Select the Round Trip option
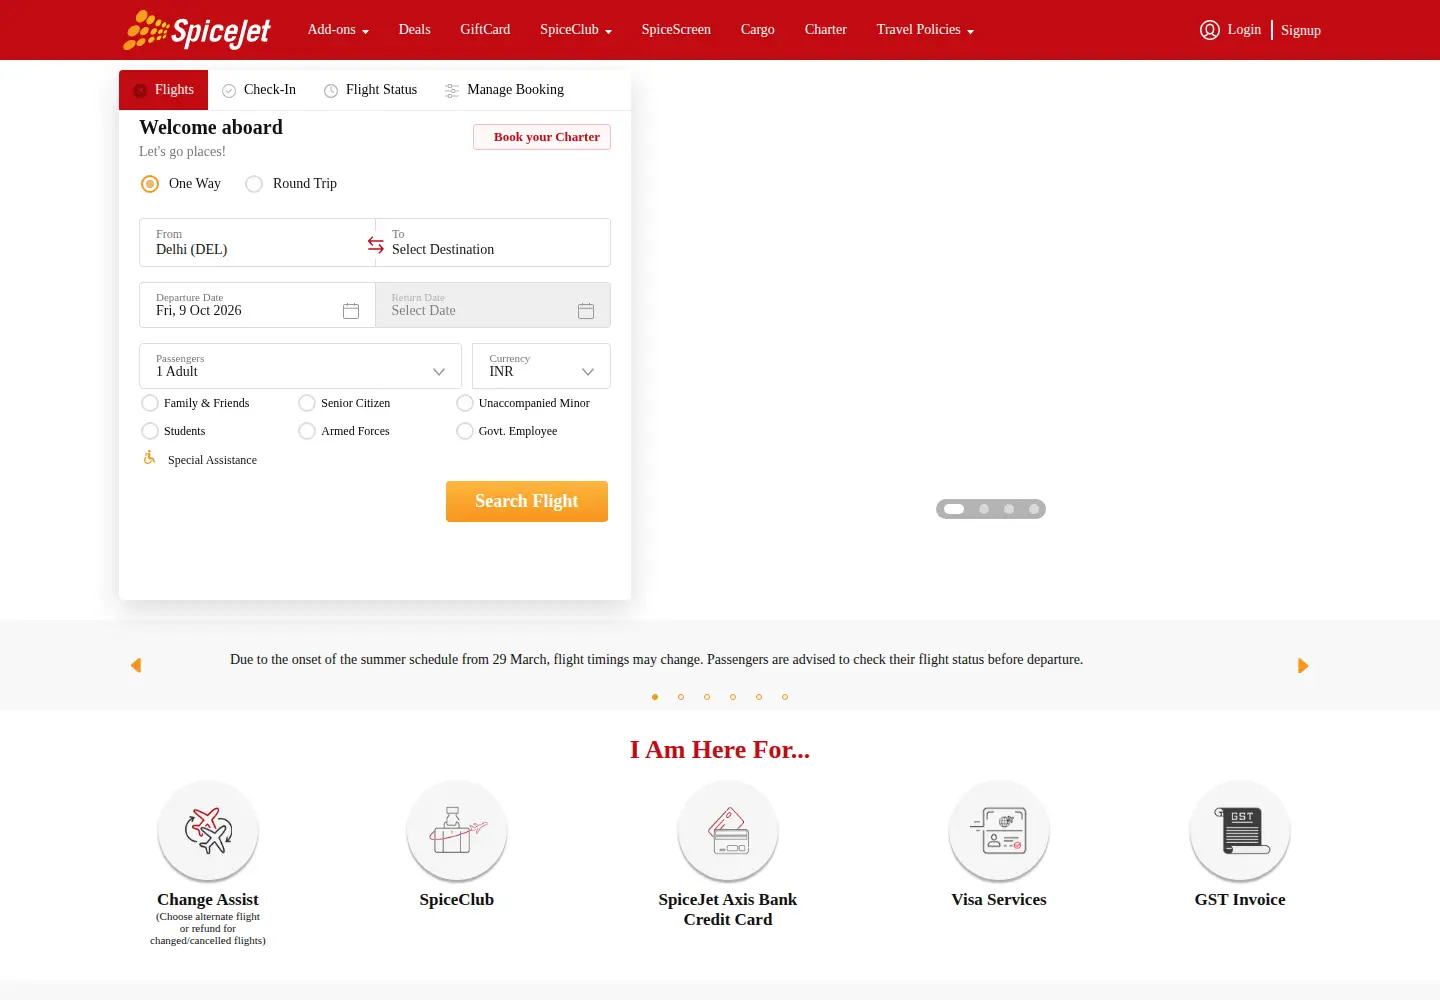This screenshot has height=1000, width=1440. click(x=254, y=184)
